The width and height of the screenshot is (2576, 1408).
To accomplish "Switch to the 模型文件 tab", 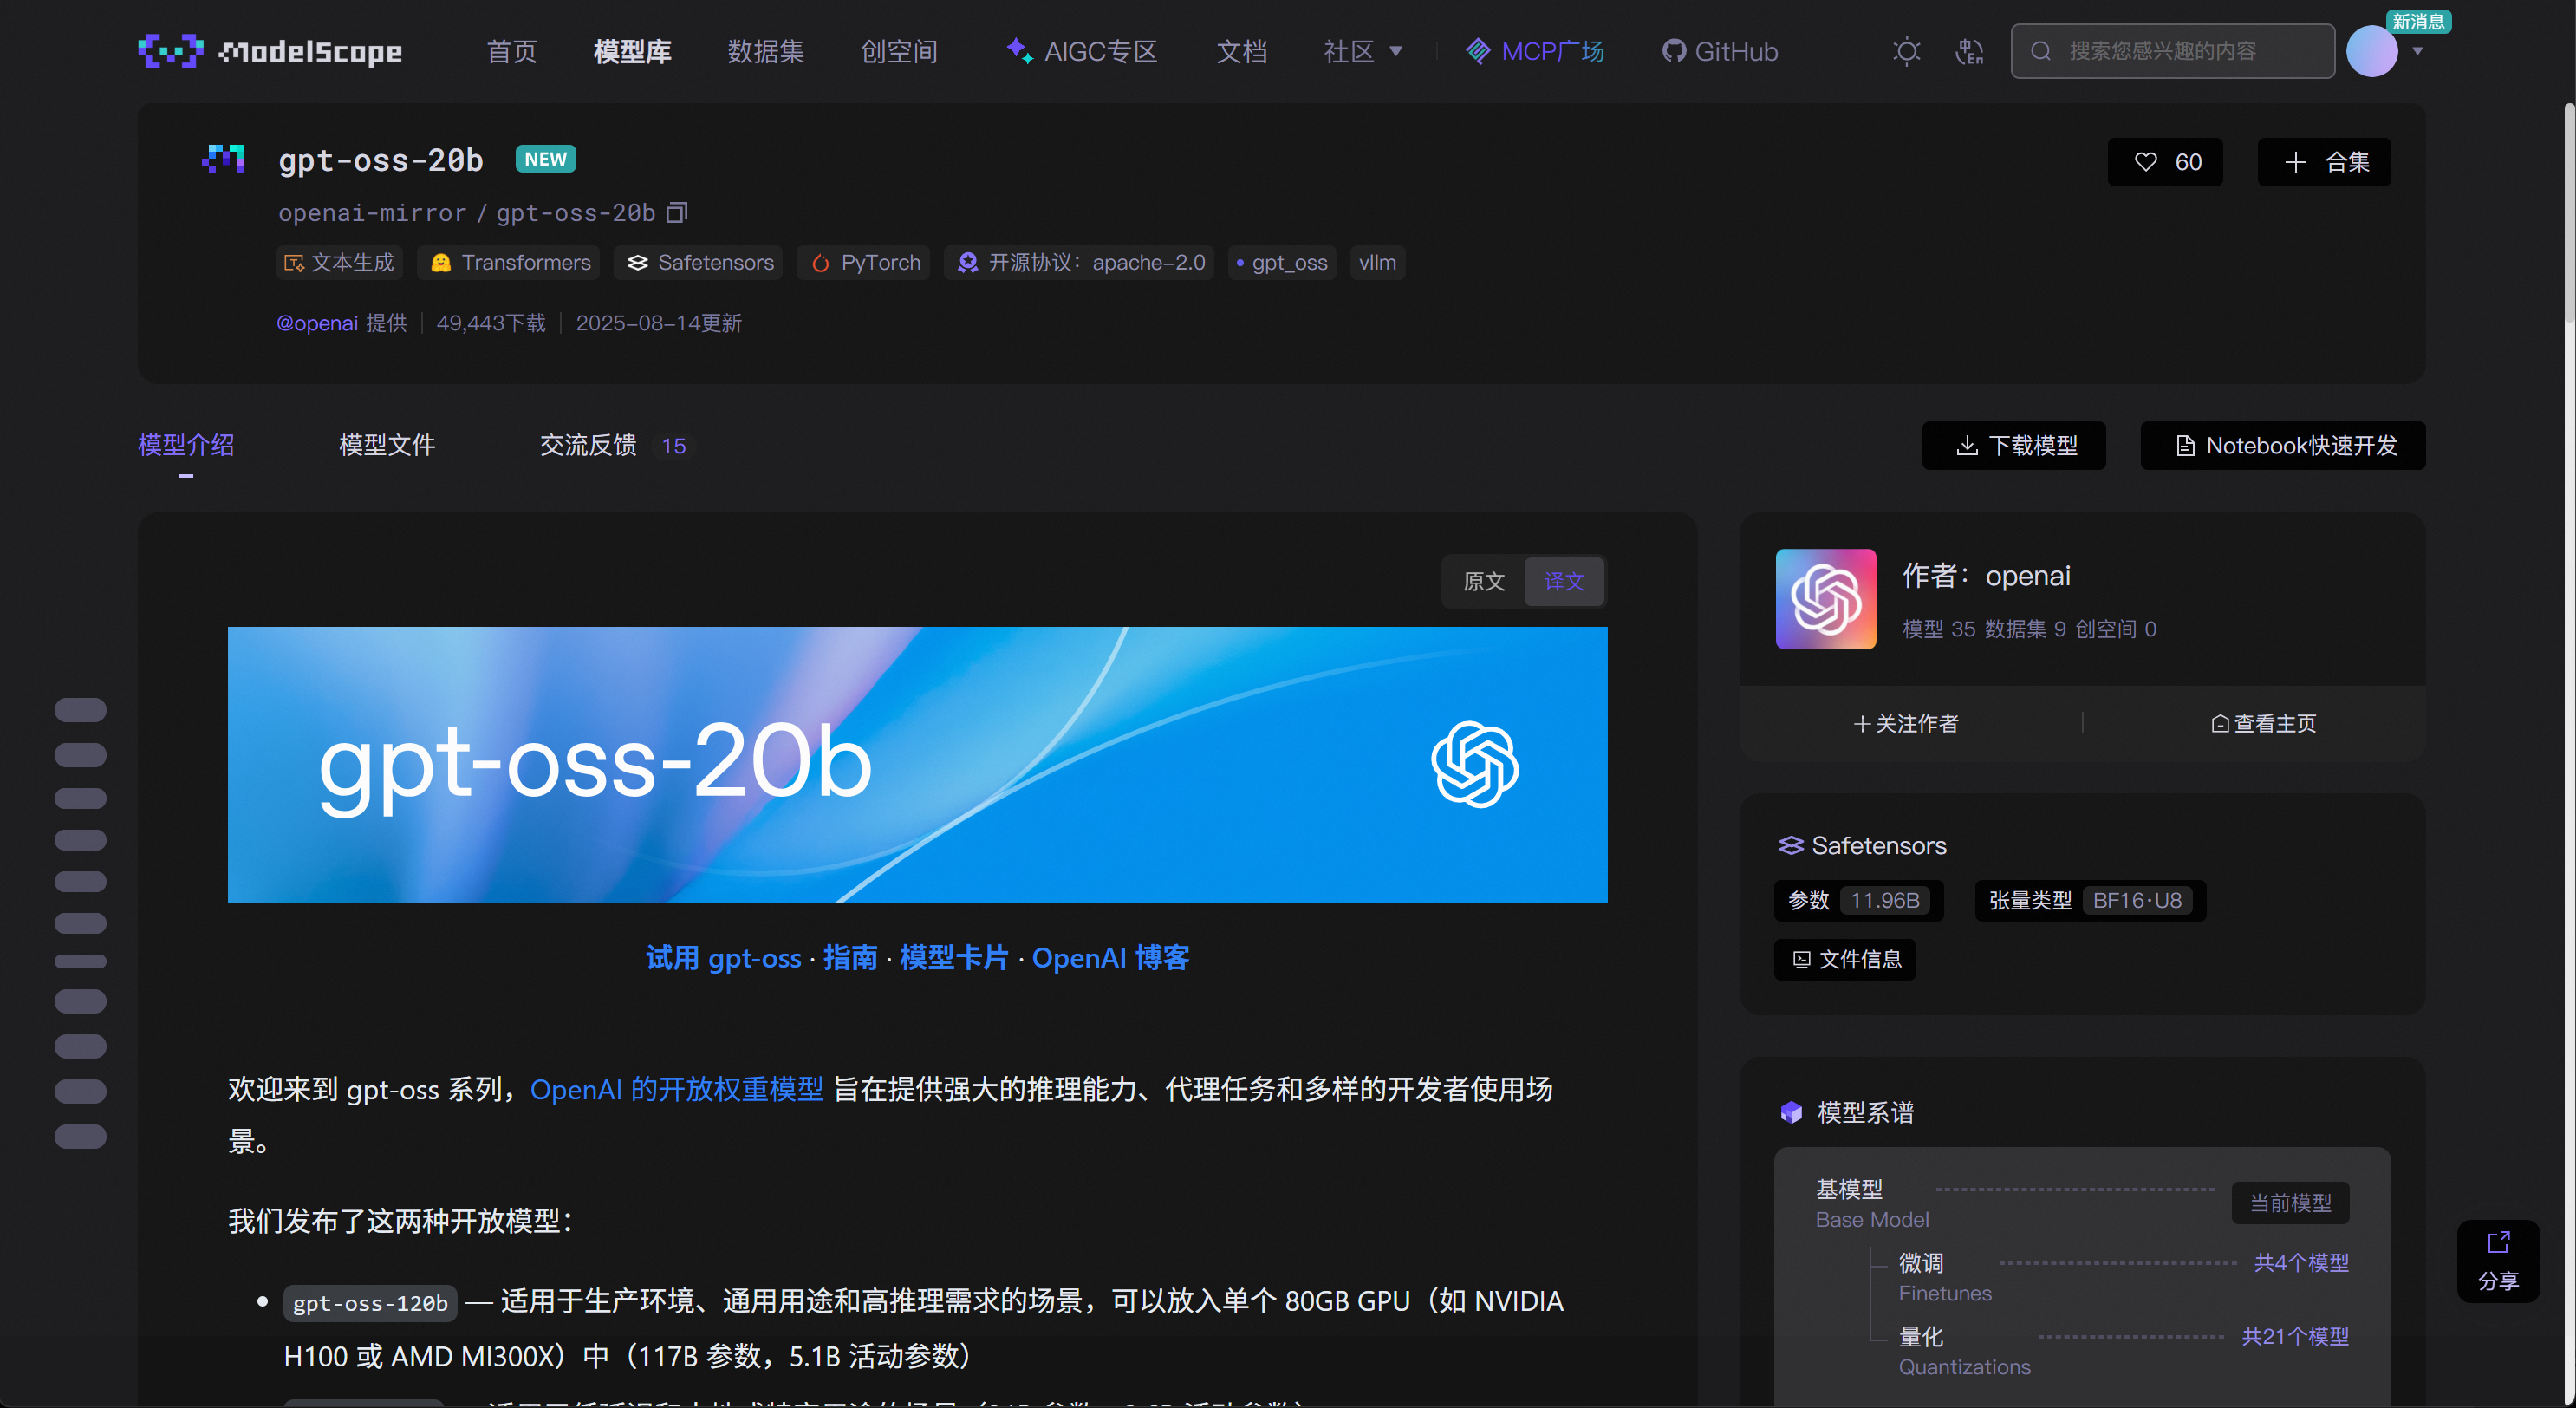I will [x=387, y=445].
